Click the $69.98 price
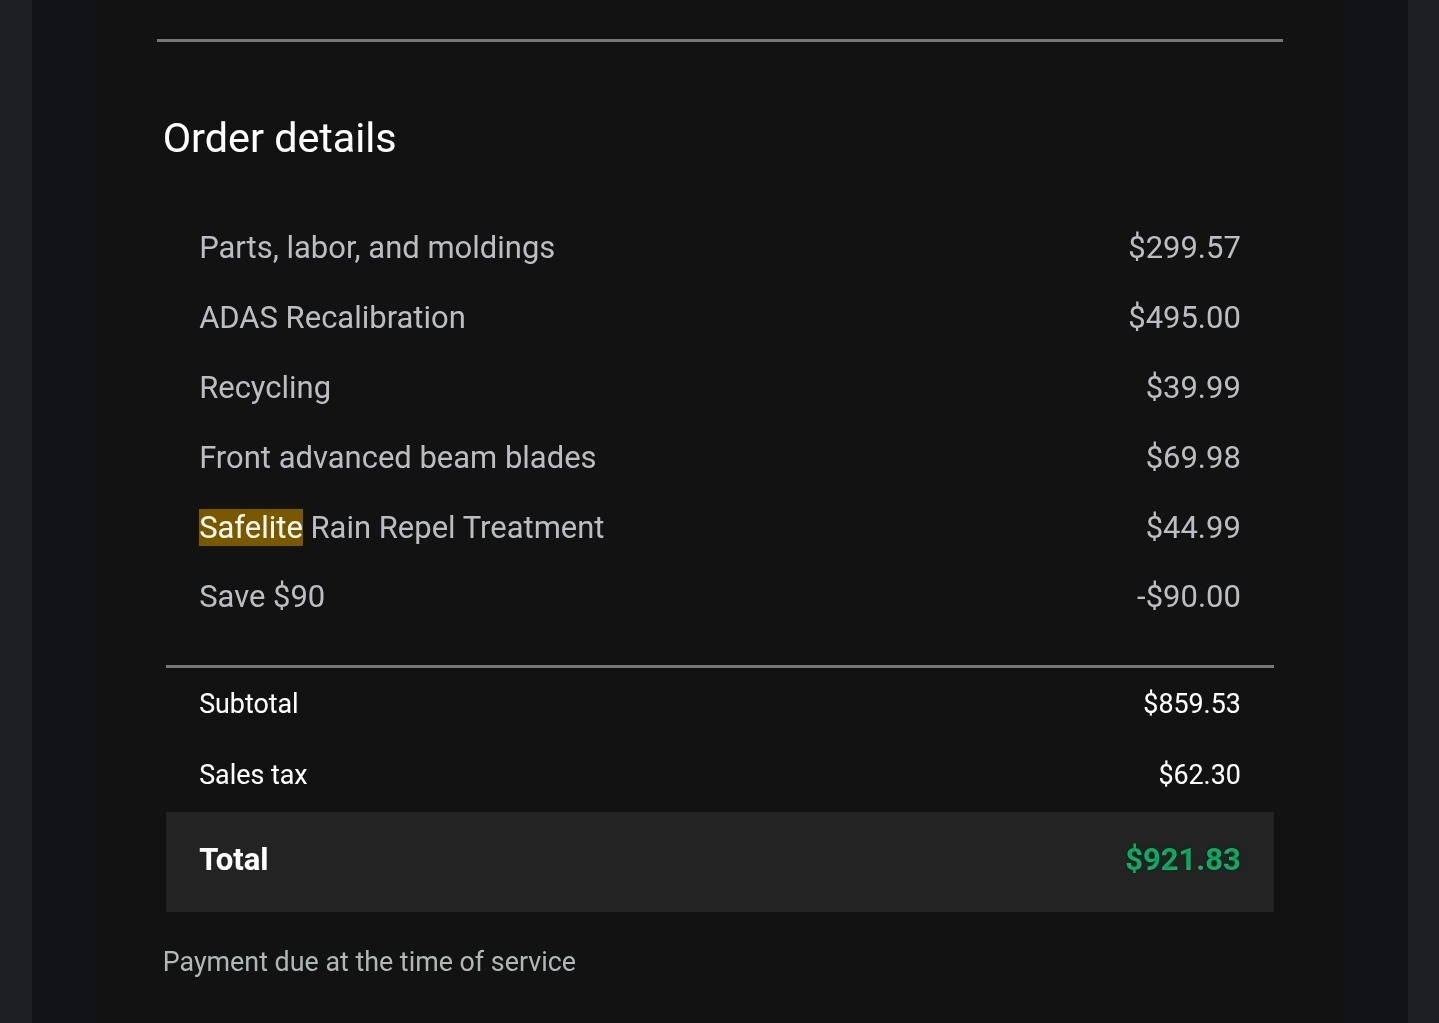Viewport: 1439px width, 1023px height. 1193,457
